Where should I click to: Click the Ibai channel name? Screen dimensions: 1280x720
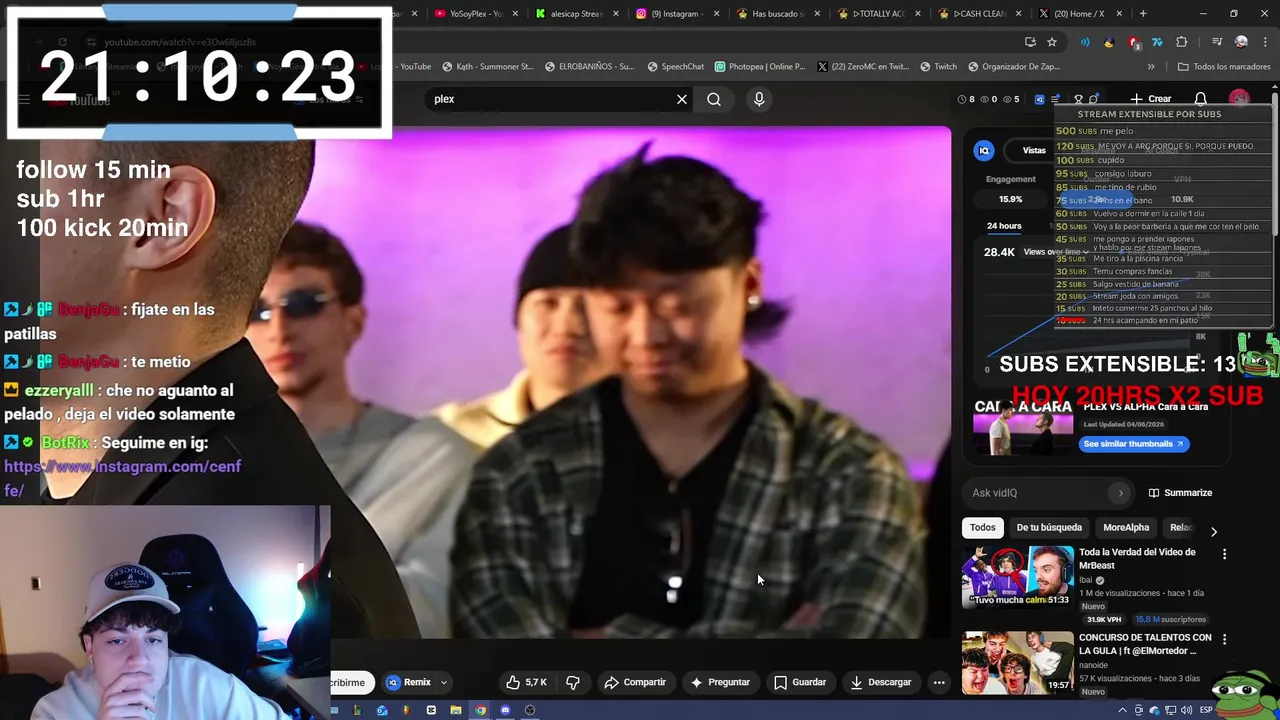point(1086,580)
